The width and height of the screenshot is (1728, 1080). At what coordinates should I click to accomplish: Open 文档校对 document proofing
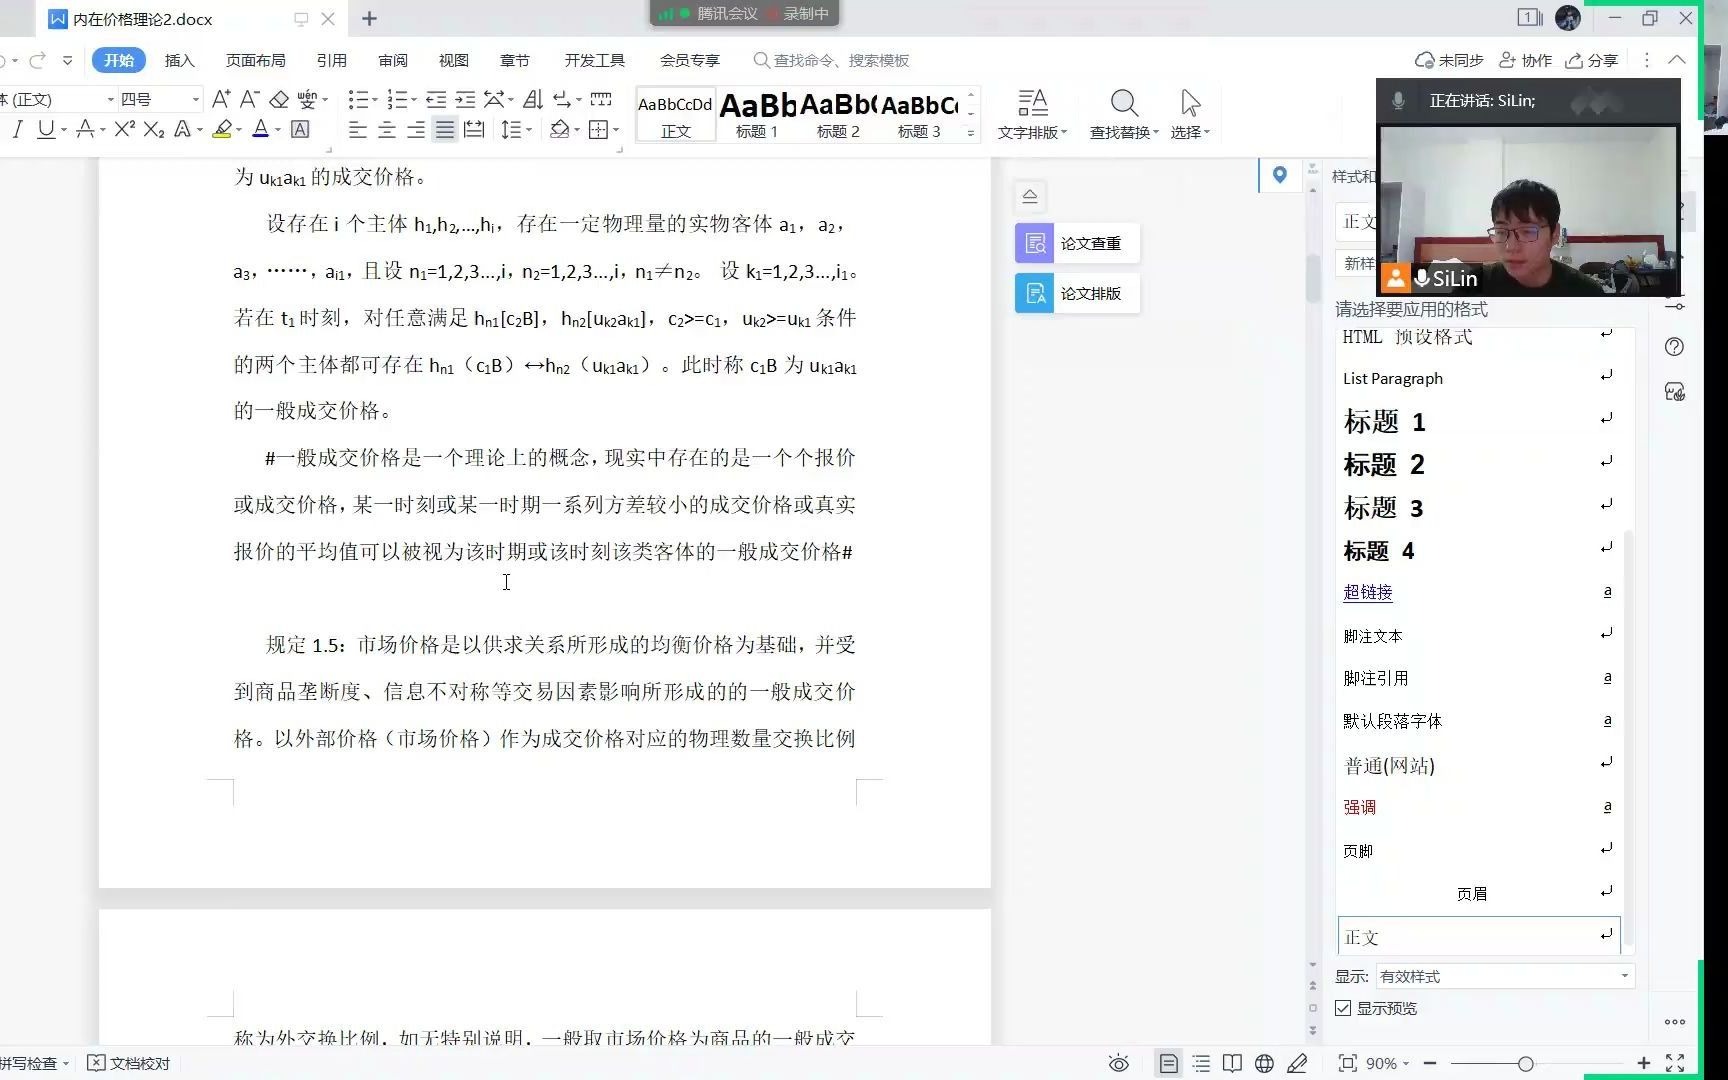coord(129,1063)
